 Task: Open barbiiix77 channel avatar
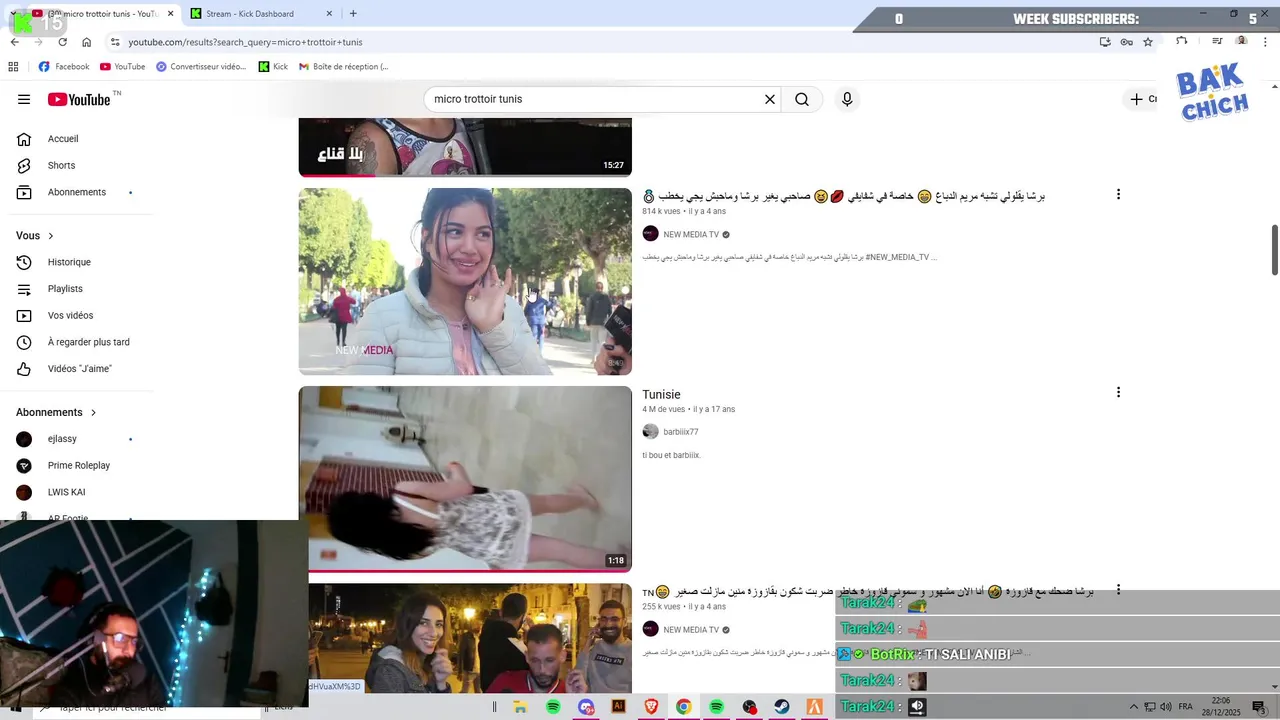tap(650, 432)
